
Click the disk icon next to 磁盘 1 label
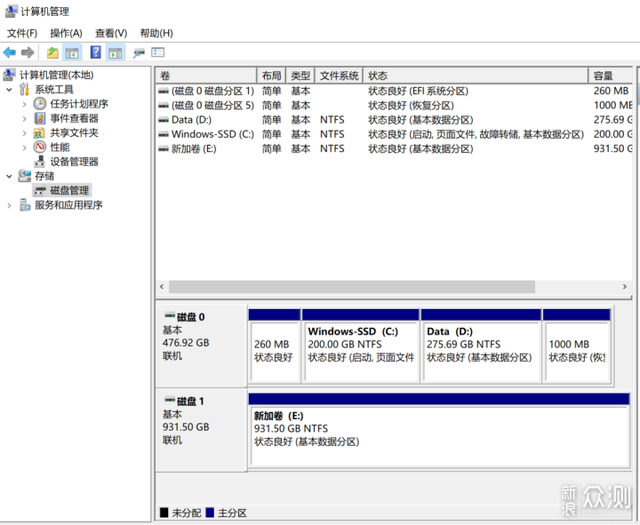170,399
